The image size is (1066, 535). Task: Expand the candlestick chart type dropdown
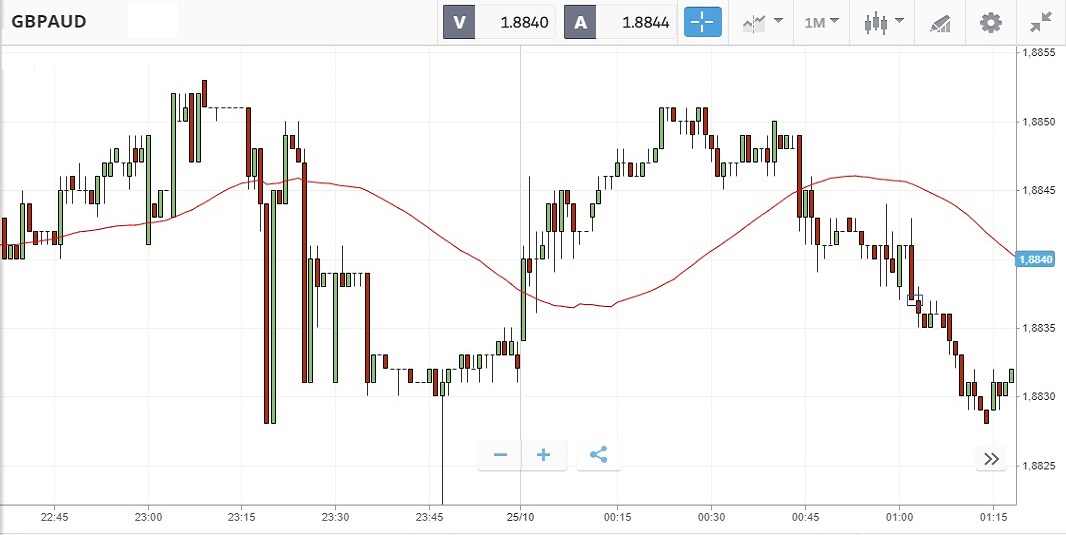point(884,22)
